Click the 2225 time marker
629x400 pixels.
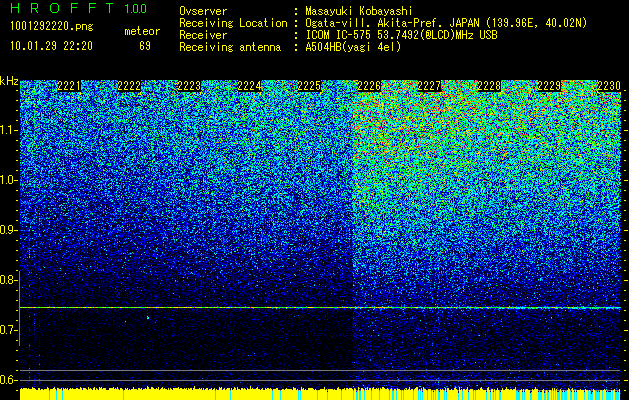coord(309,86)
